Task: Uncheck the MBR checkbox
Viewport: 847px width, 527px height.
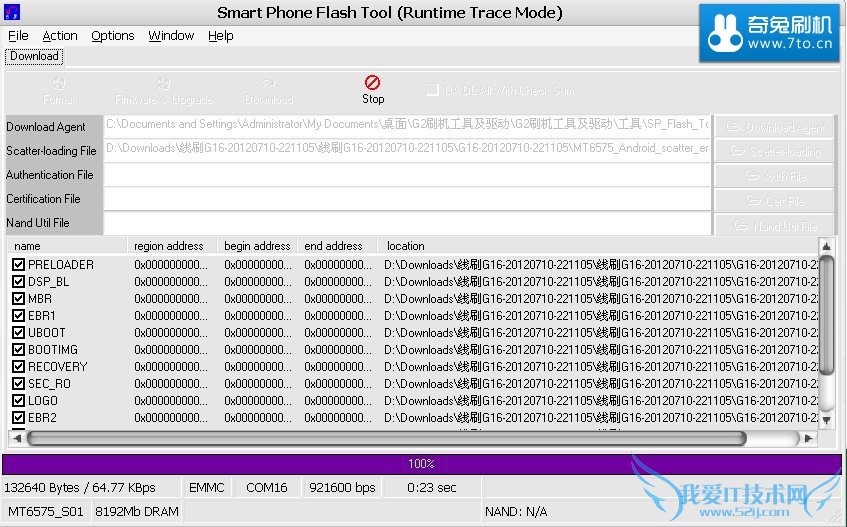Action: [x=18, y=299]
